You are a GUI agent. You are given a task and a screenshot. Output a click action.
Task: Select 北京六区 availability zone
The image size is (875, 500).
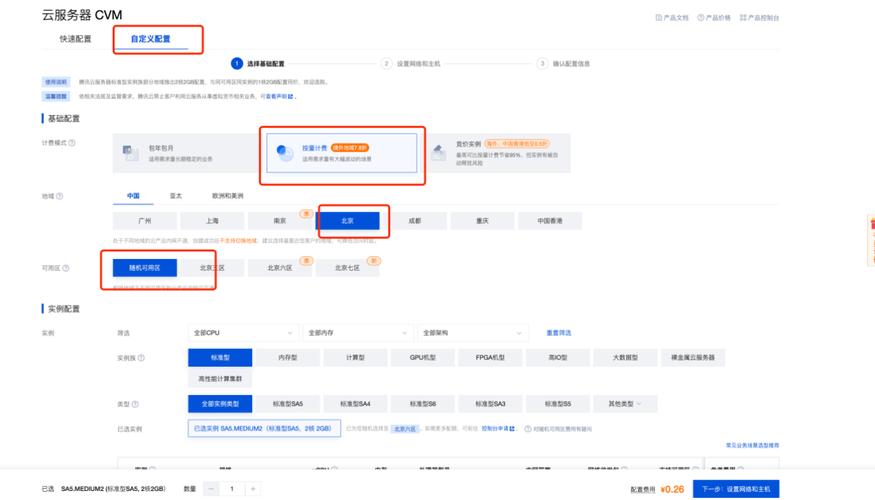coord(280,268)
